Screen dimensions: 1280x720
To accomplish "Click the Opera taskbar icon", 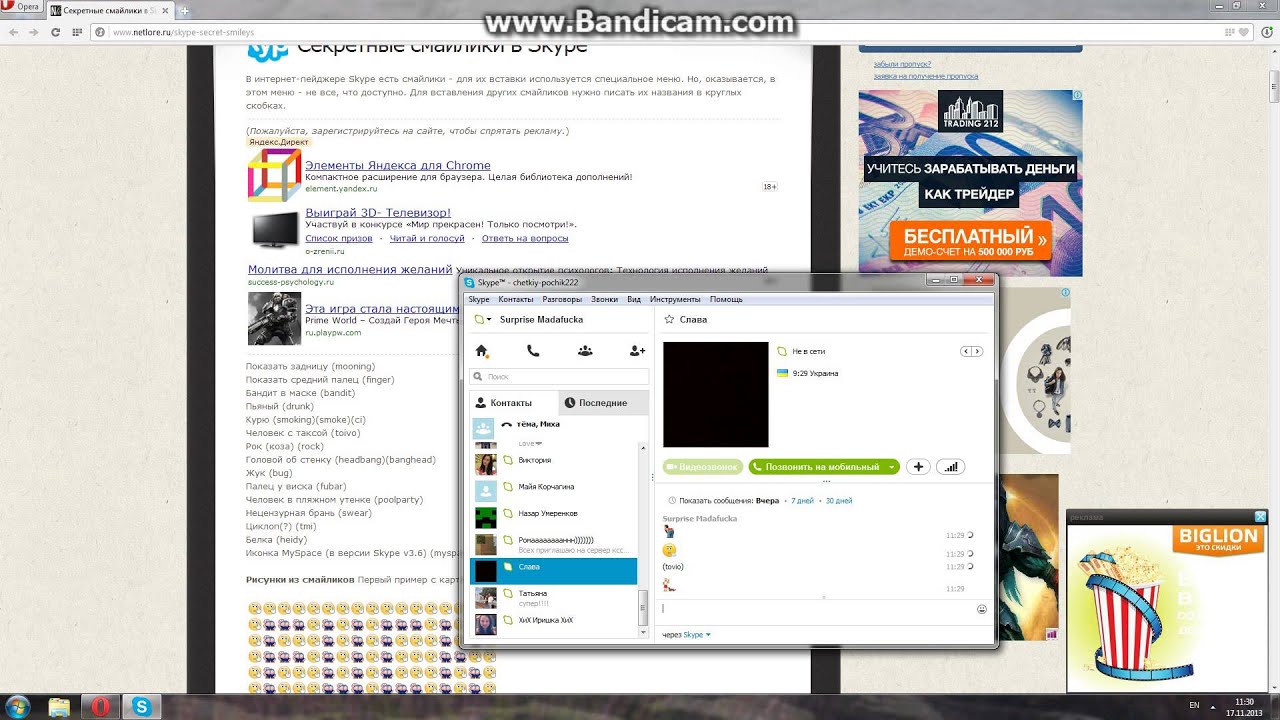I will (x=100, y=707).
